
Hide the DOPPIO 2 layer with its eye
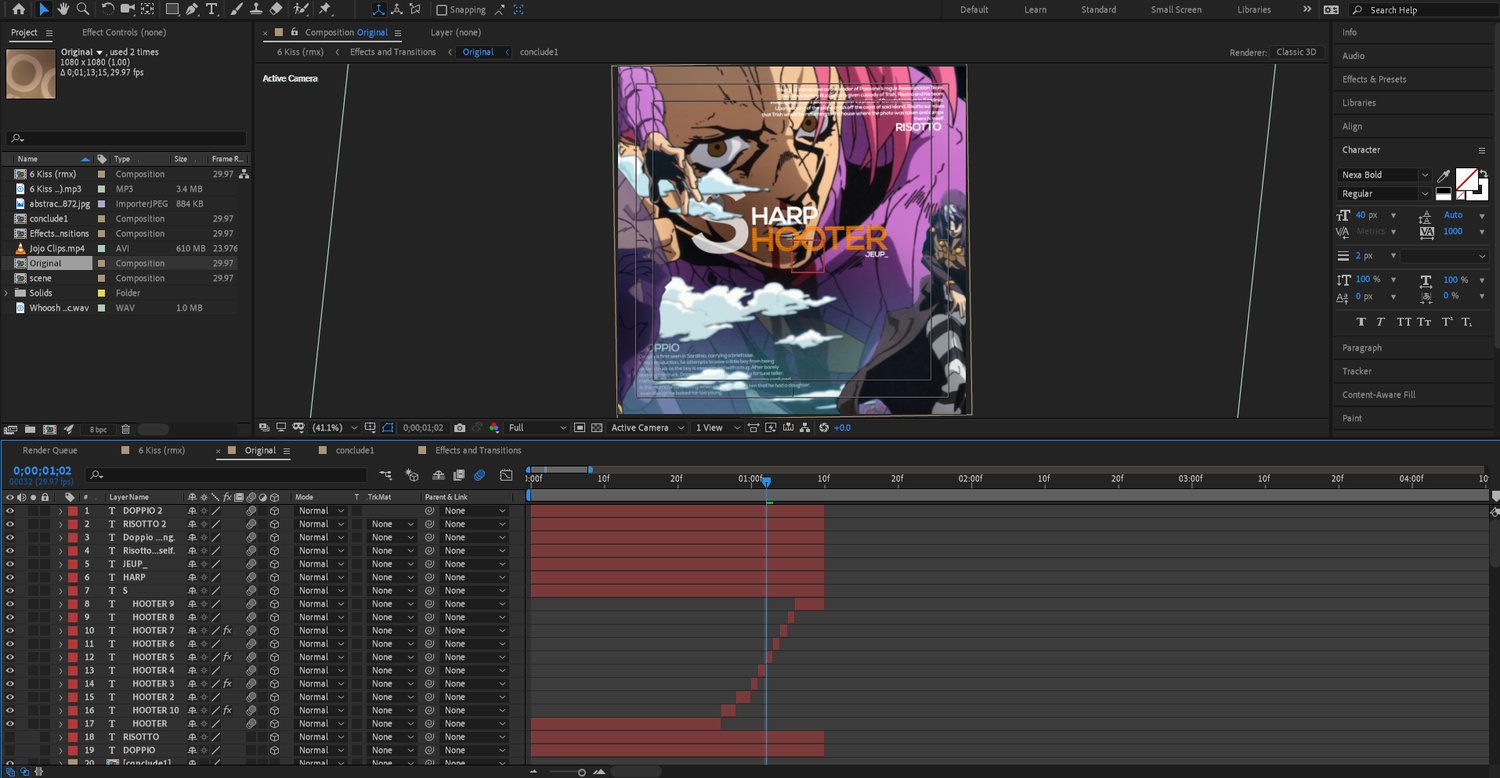pos(10,511)
